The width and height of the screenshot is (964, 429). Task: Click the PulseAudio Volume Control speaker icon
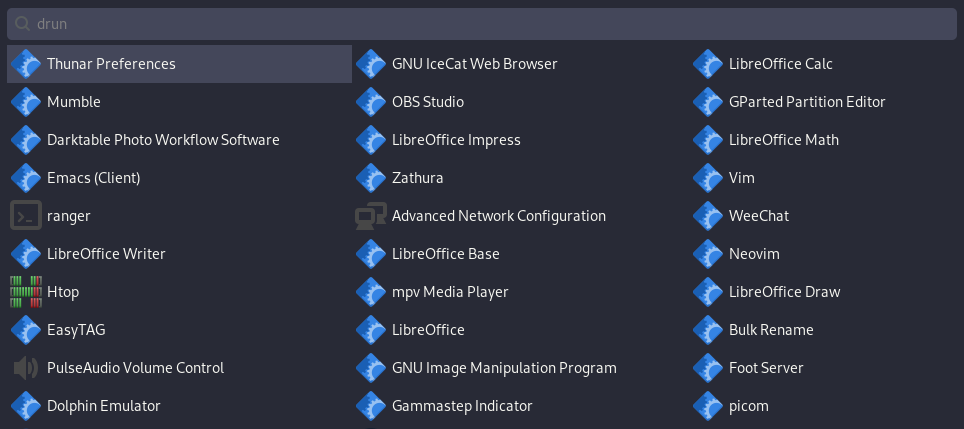pyautogui.click(x=26, y=368)
